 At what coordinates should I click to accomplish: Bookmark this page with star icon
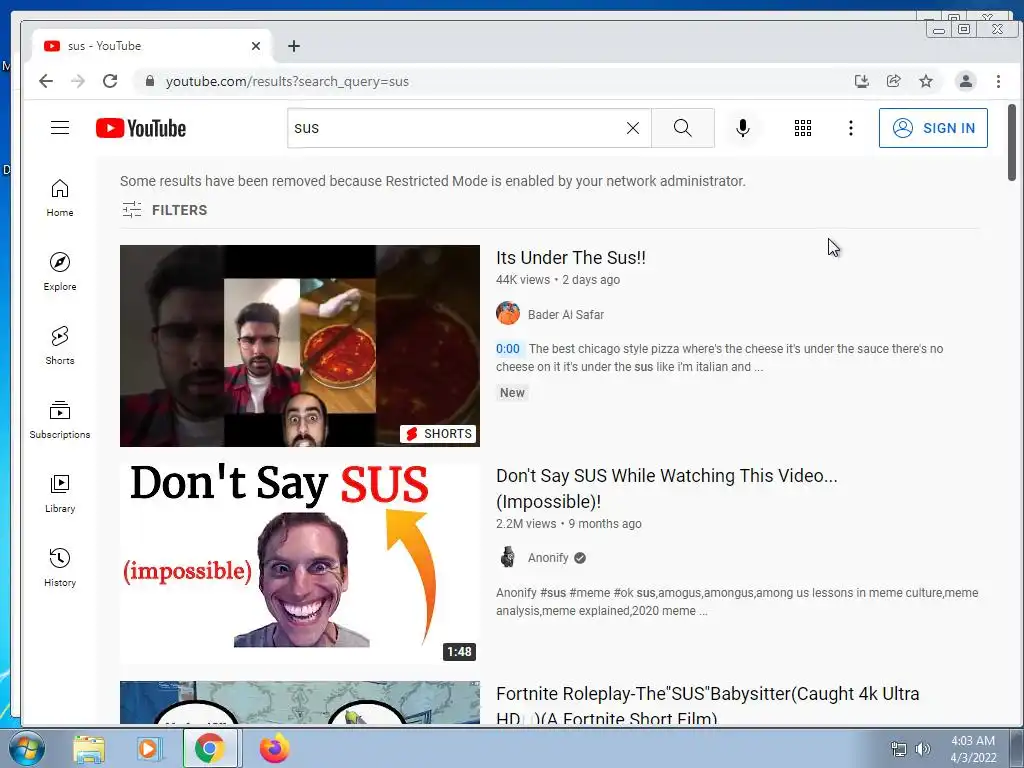(925, 81)
